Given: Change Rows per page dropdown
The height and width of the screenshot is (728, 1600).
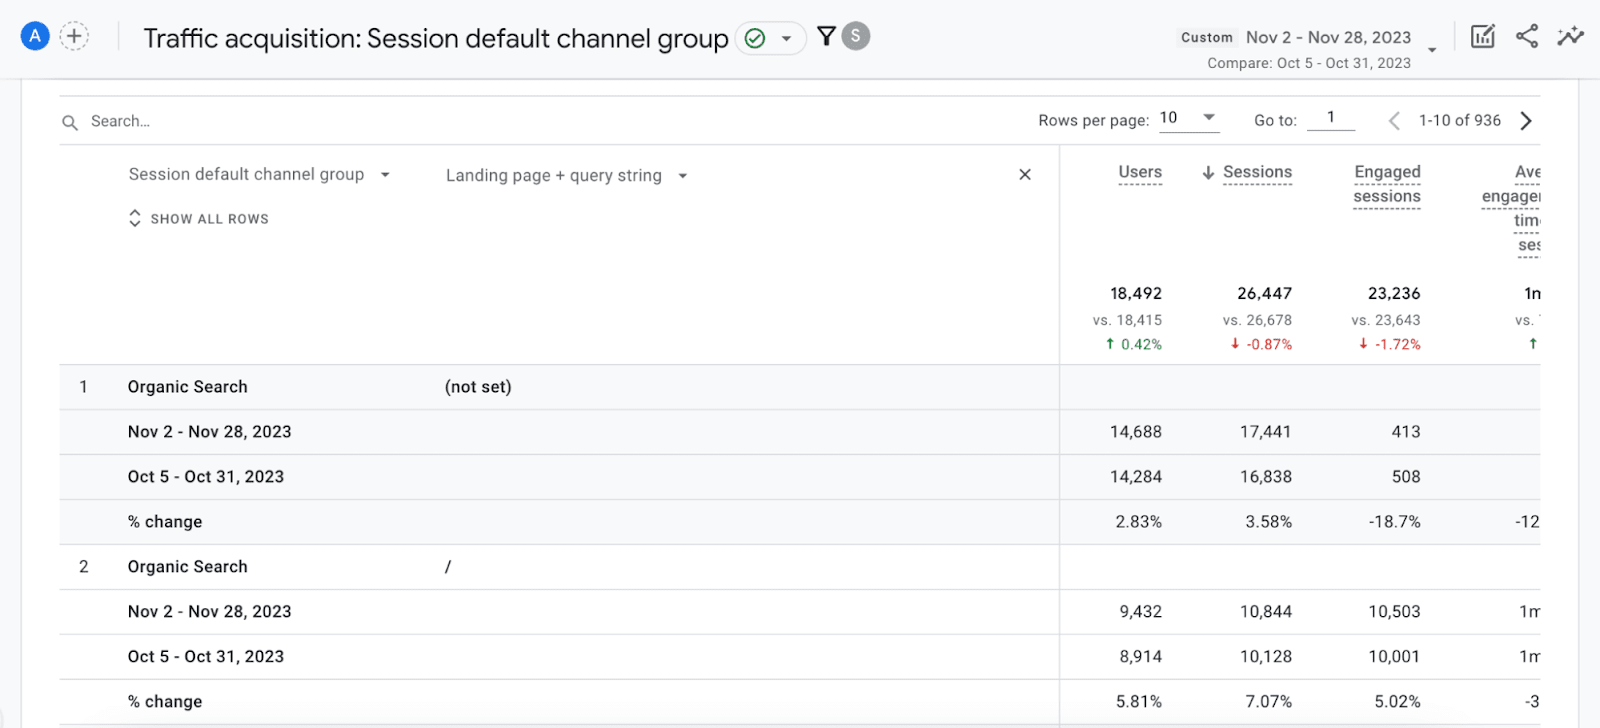Looking at the screenshot, I should tap(1188, 118).
